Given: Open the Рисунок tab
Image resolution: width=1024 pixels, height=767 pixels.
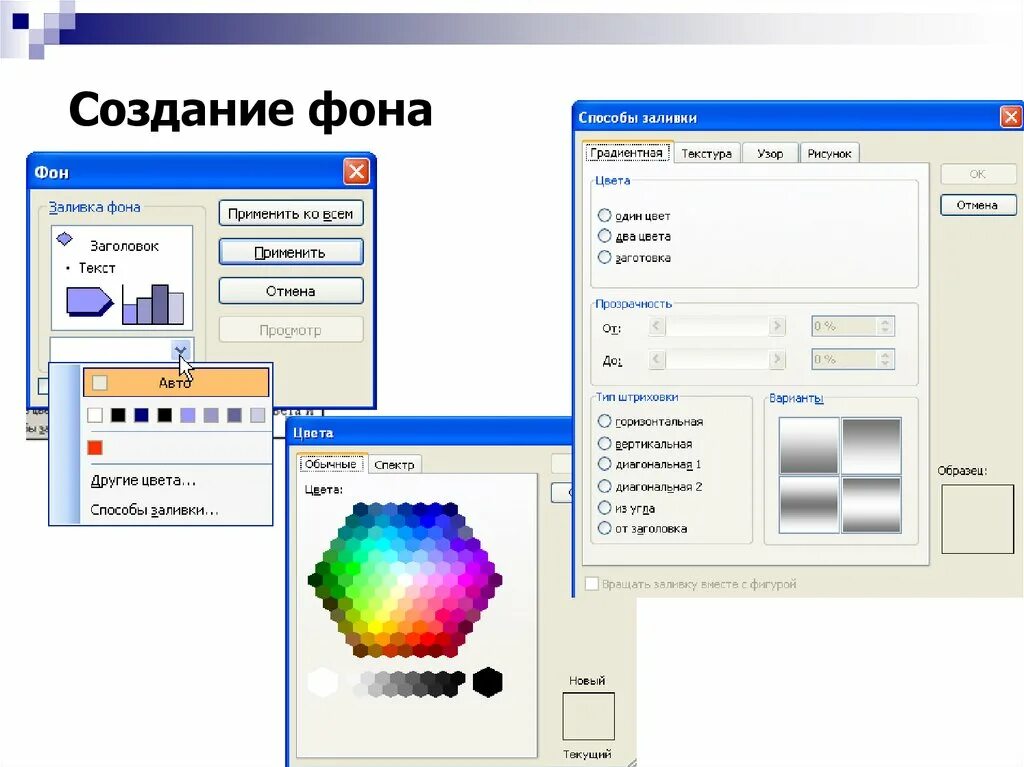Looking at the screenshot, I should [x=829, y=154].
